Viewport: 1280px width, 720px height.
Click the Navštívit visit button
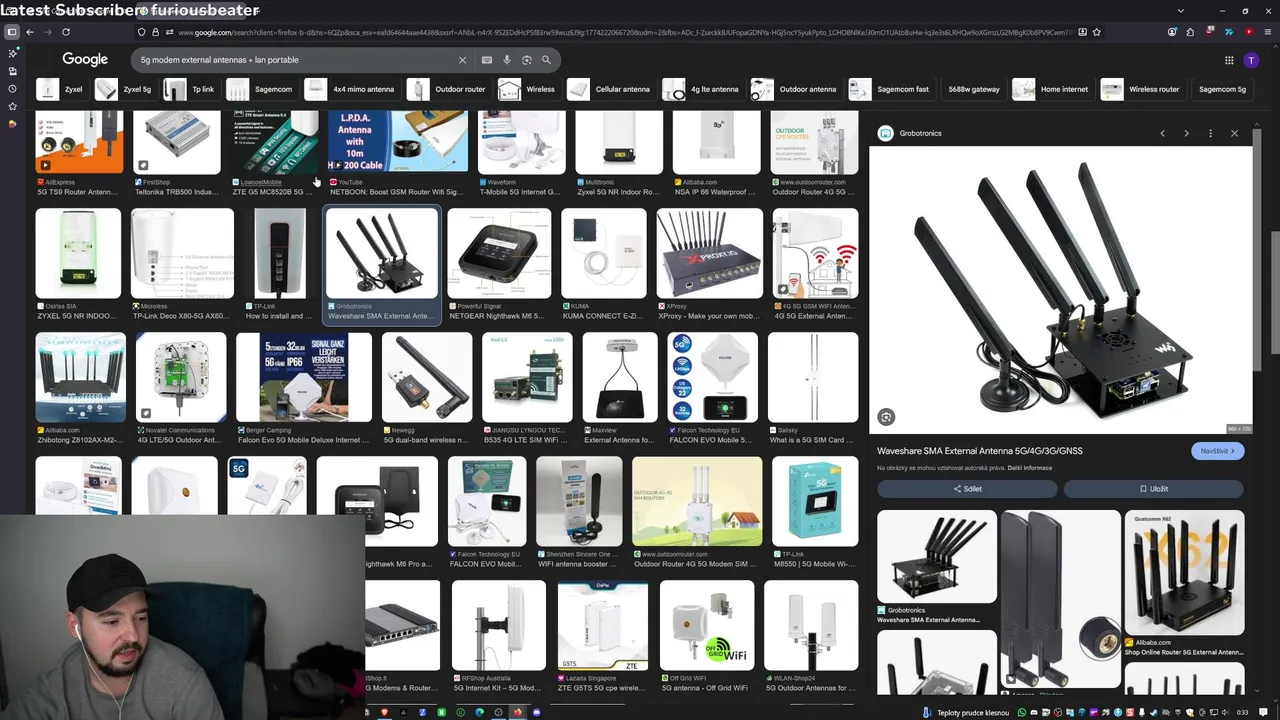click(x=1218, y=451)
